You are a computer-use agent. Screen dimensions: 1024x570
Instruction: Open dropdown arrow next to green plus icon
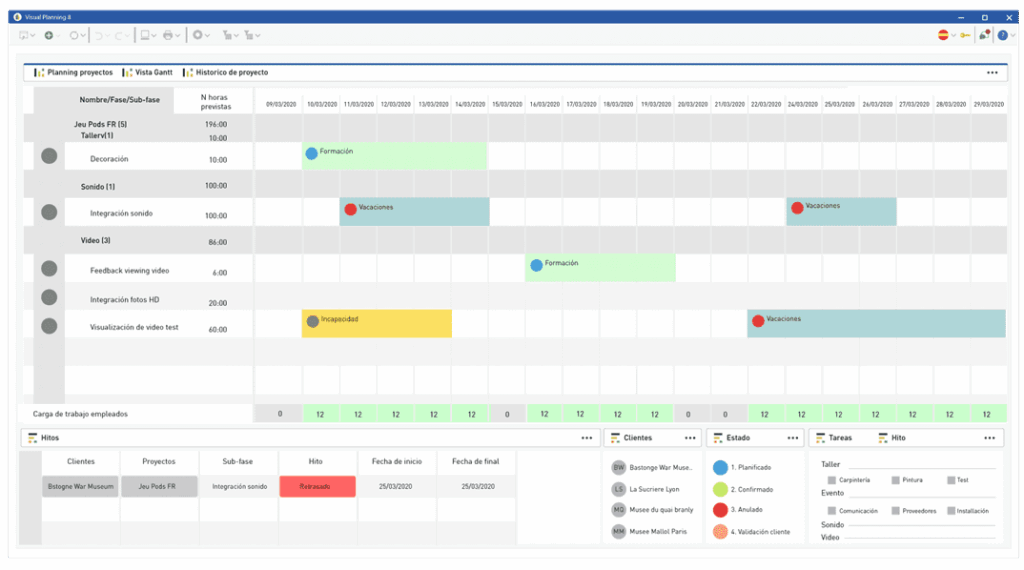coord(58,36)
